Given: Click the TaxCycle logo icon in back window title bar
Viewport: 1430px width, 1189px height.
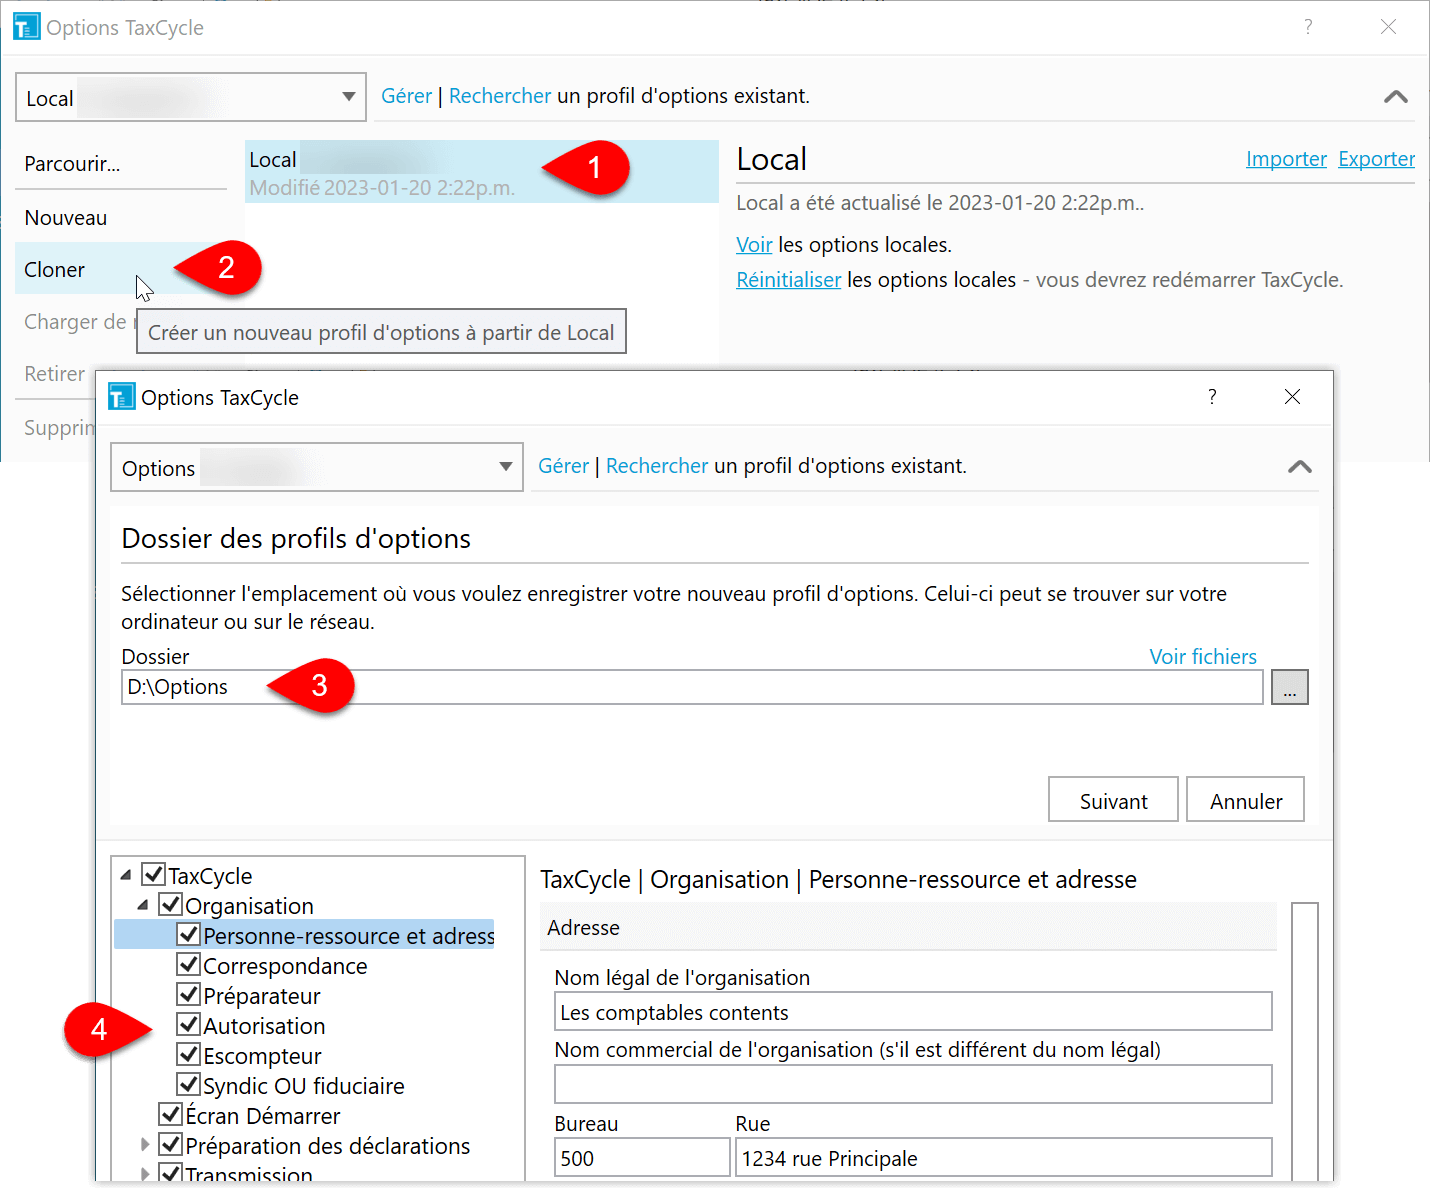Looking at the screenshot, I should [x=26, y=26].
